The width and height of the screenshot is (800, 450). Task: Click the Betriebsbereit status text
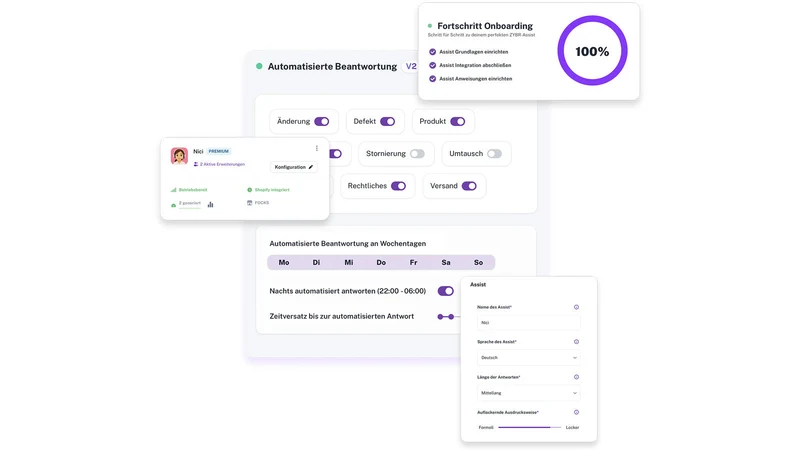click(193, 190)
